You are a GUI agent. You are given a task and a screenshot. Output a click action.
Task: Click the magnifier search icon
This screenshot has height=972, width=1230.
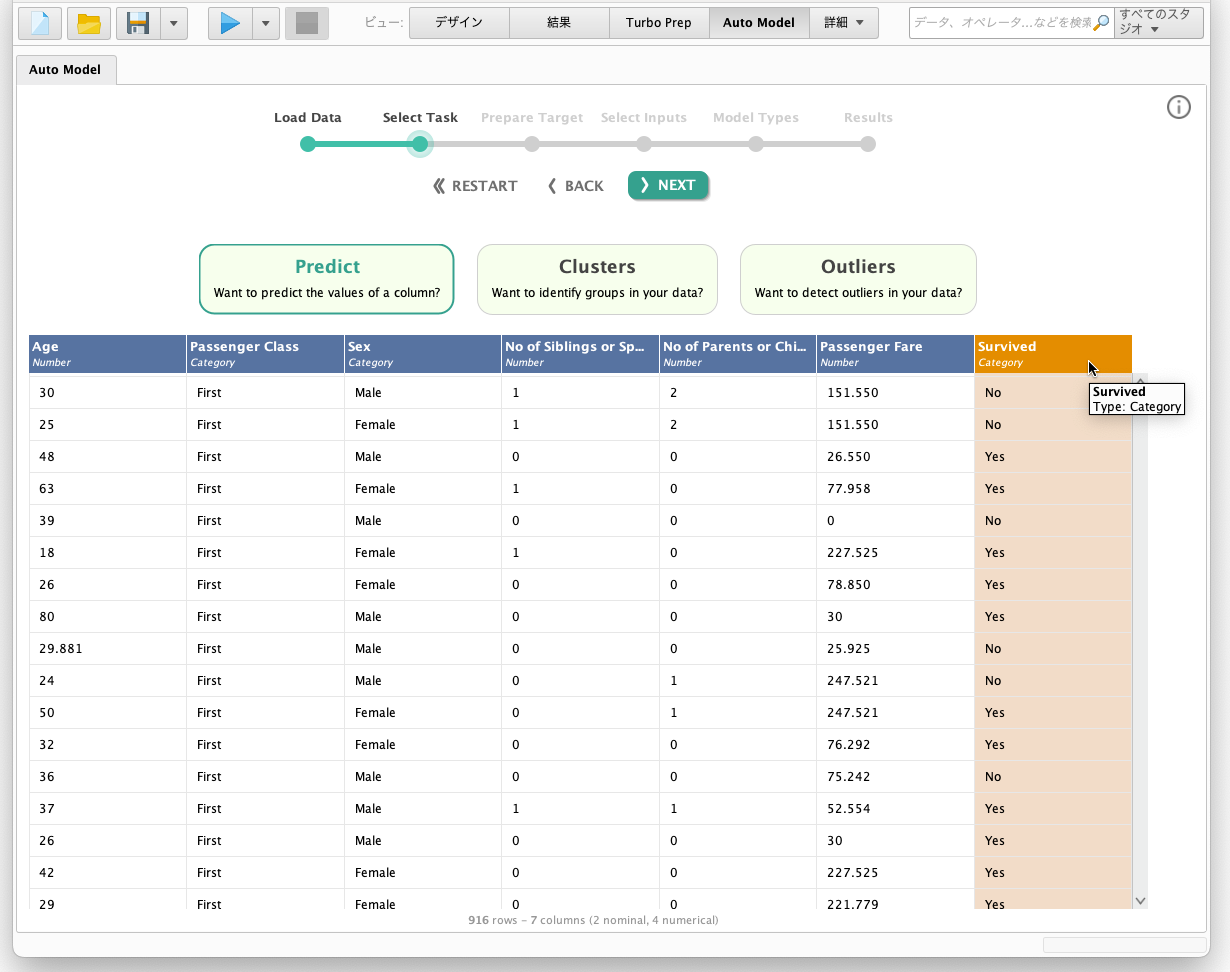tap(1102, 22)
